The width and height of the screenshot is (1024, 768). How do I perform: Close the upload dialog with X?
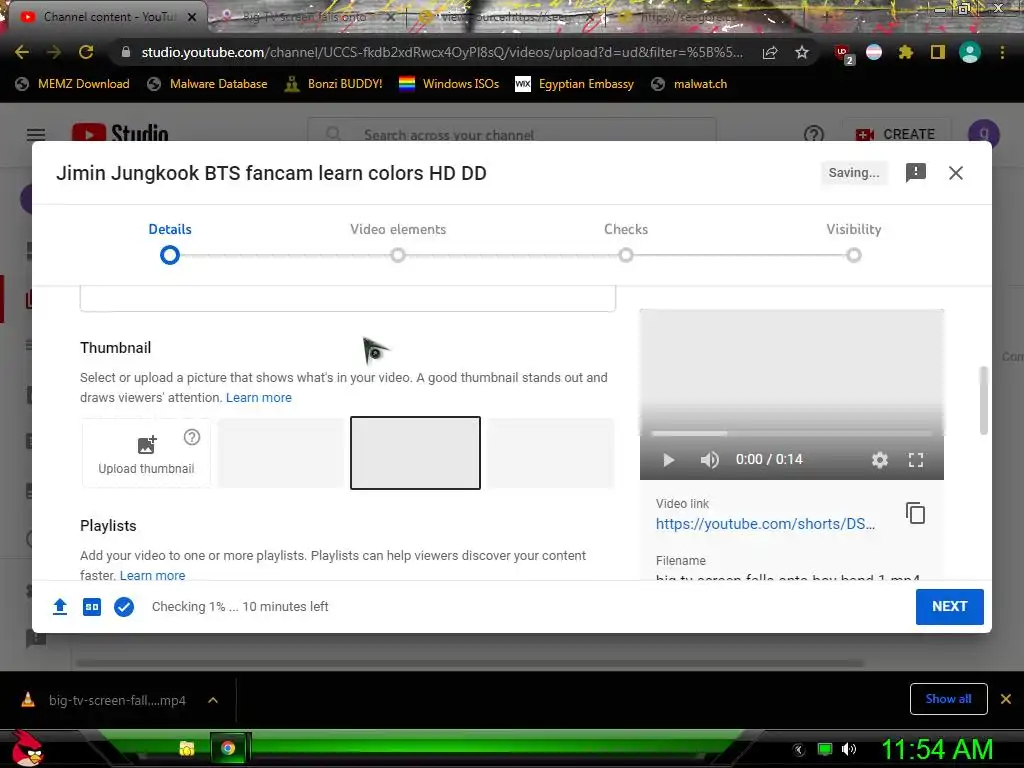(x=955, y=173)
